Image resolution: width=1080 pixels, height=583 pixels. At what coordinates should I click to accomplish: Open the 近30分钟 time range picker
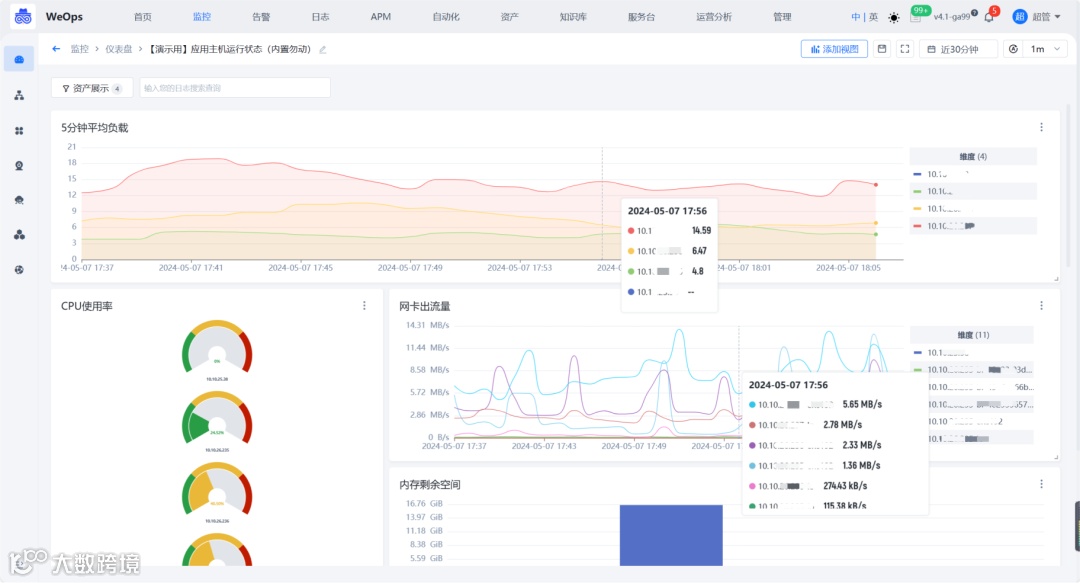pos(959,49)
